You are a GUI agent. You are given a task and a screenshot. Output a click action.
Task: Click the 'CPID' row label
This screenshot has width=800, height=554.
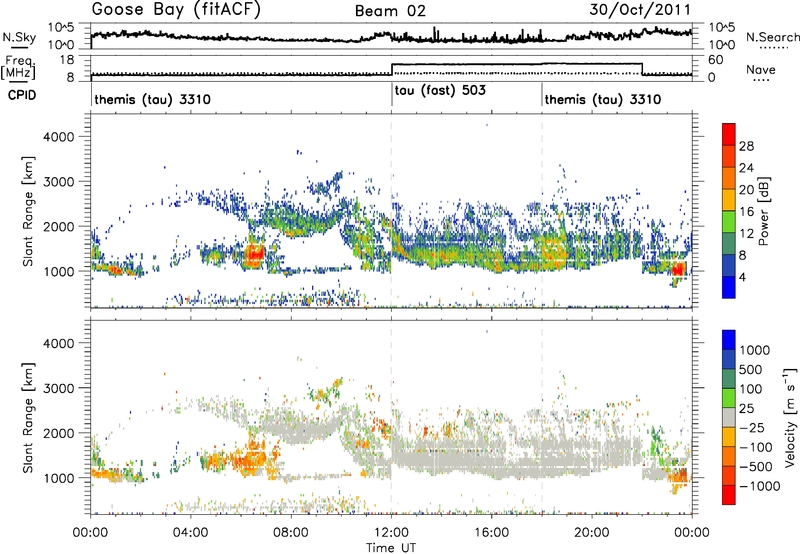(x=22, y=95)
